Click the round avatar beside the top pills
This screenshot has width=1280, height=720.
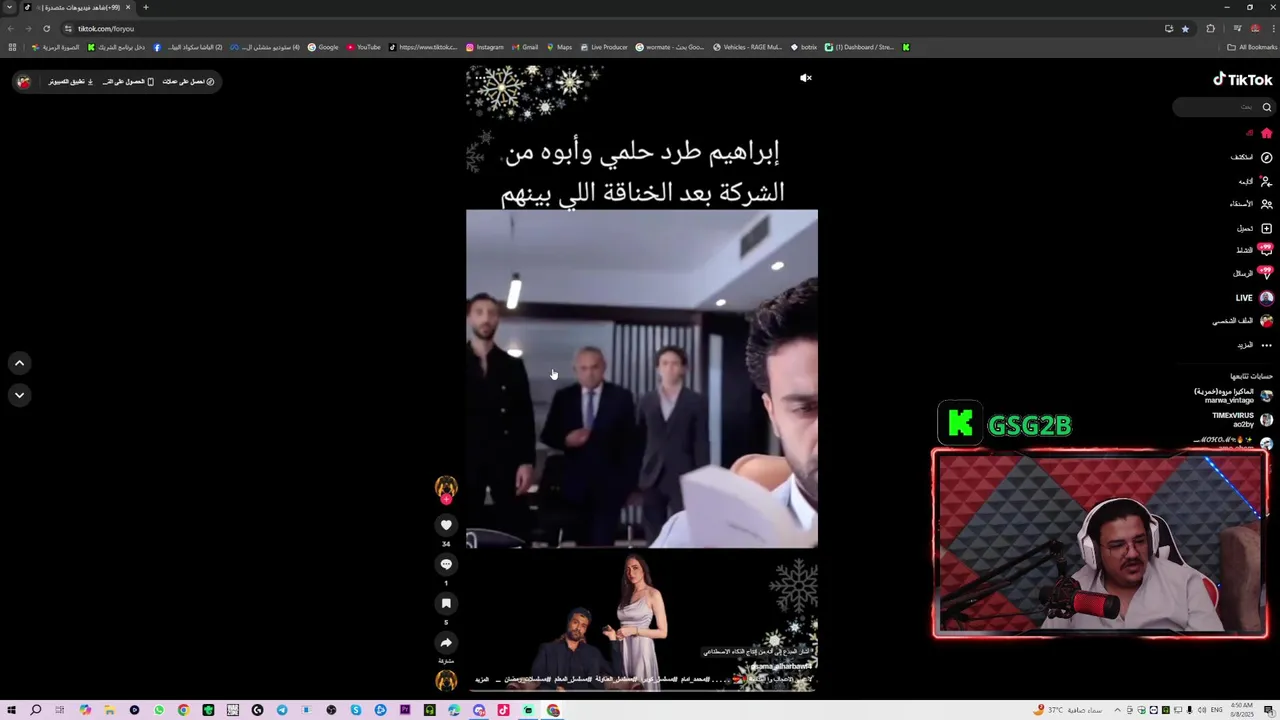click(24, 82)
